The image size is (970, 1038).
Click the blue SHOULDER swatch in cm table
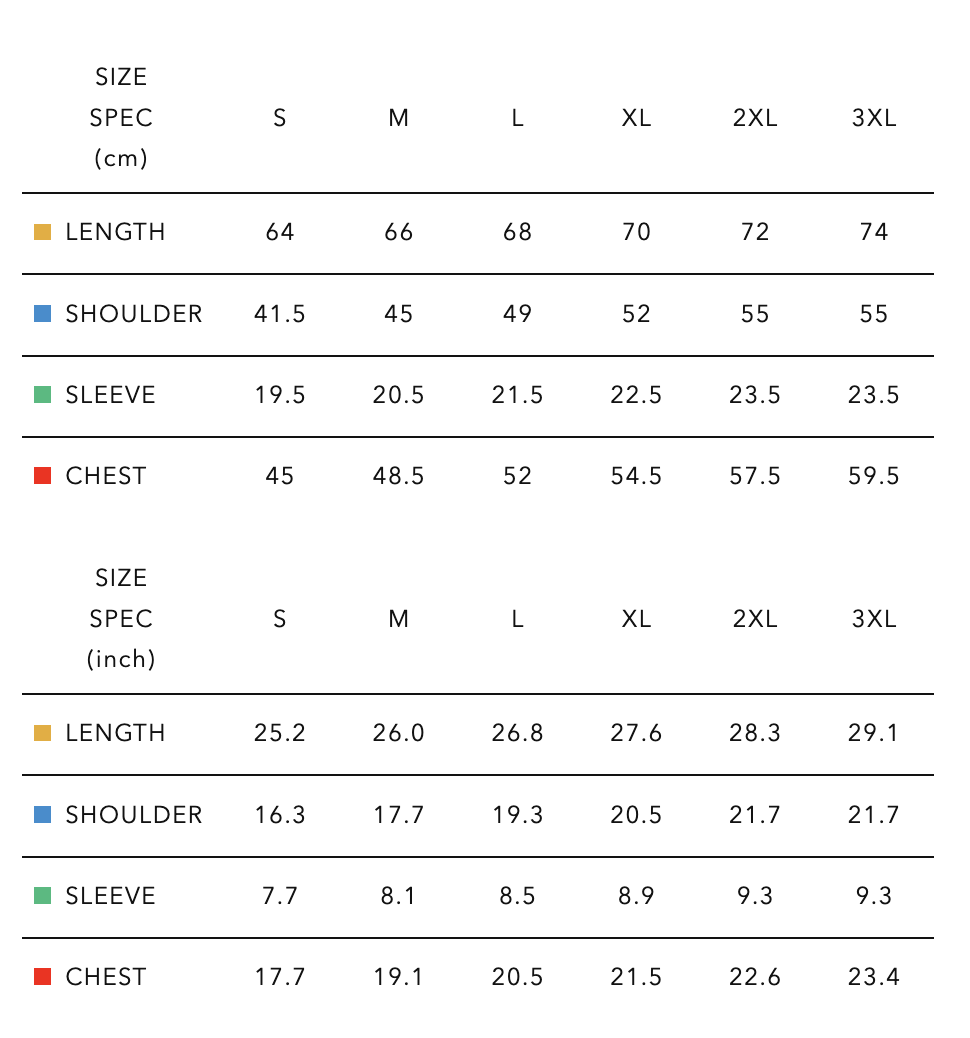tap(42, 314)
